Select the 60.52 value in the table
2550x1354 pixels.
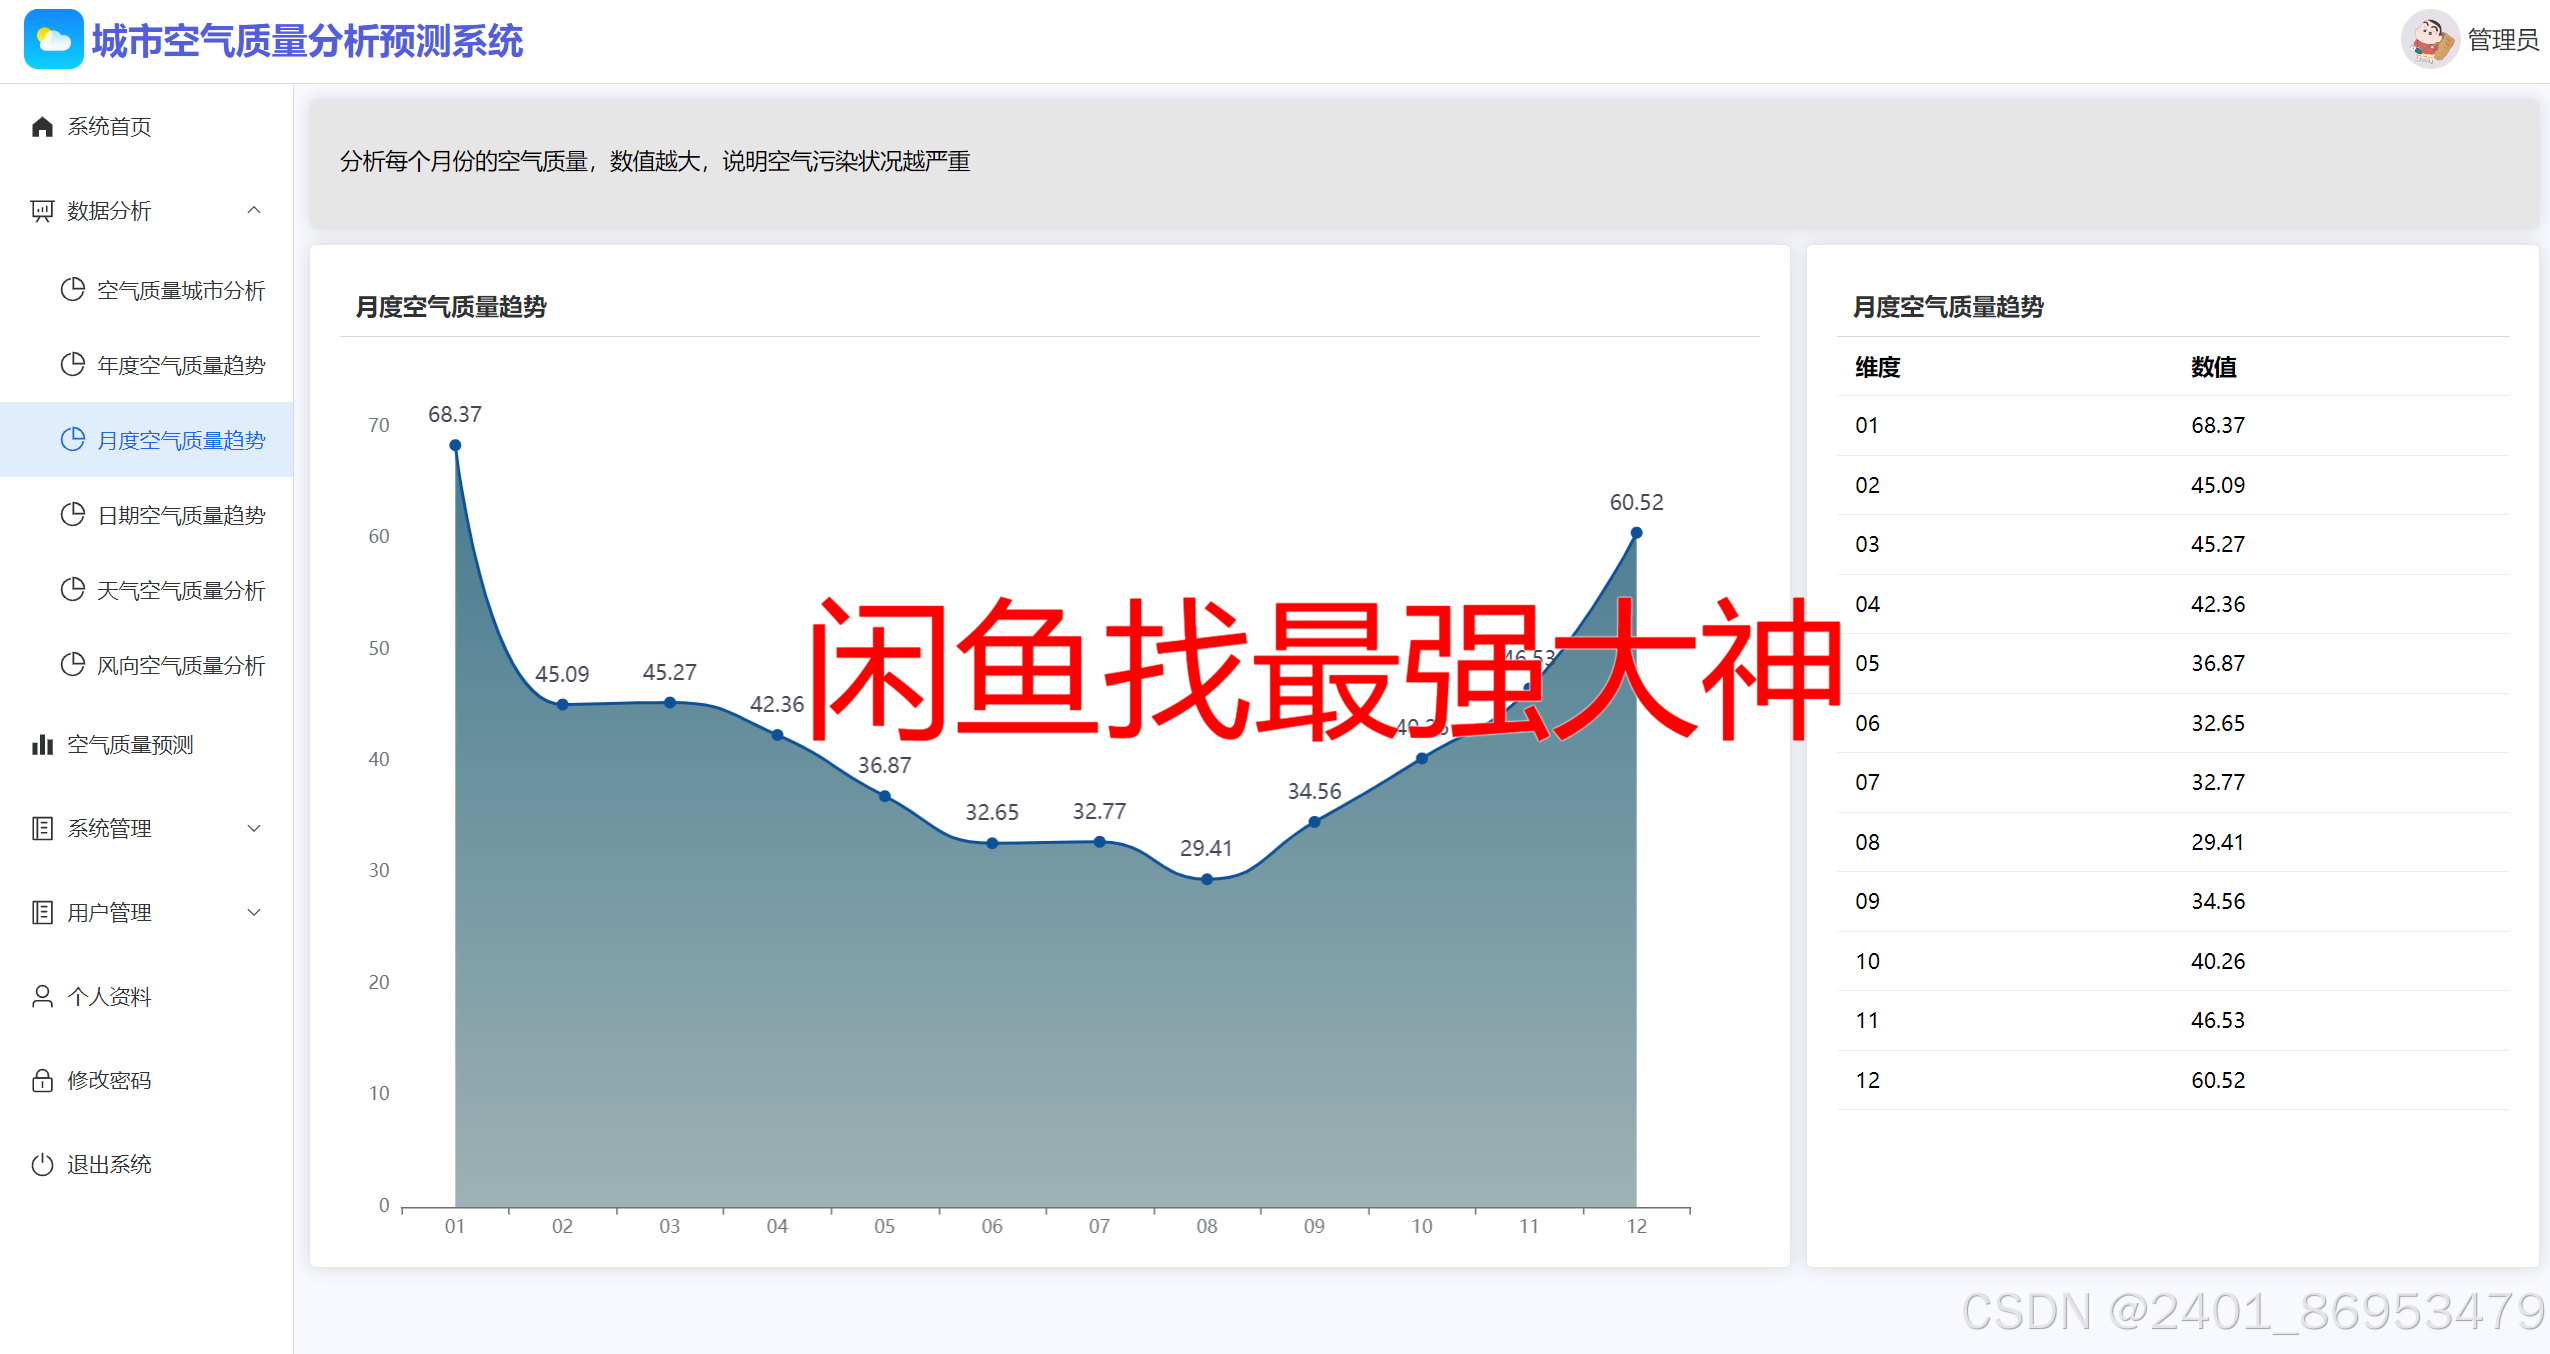[x=2219, y=1079]
